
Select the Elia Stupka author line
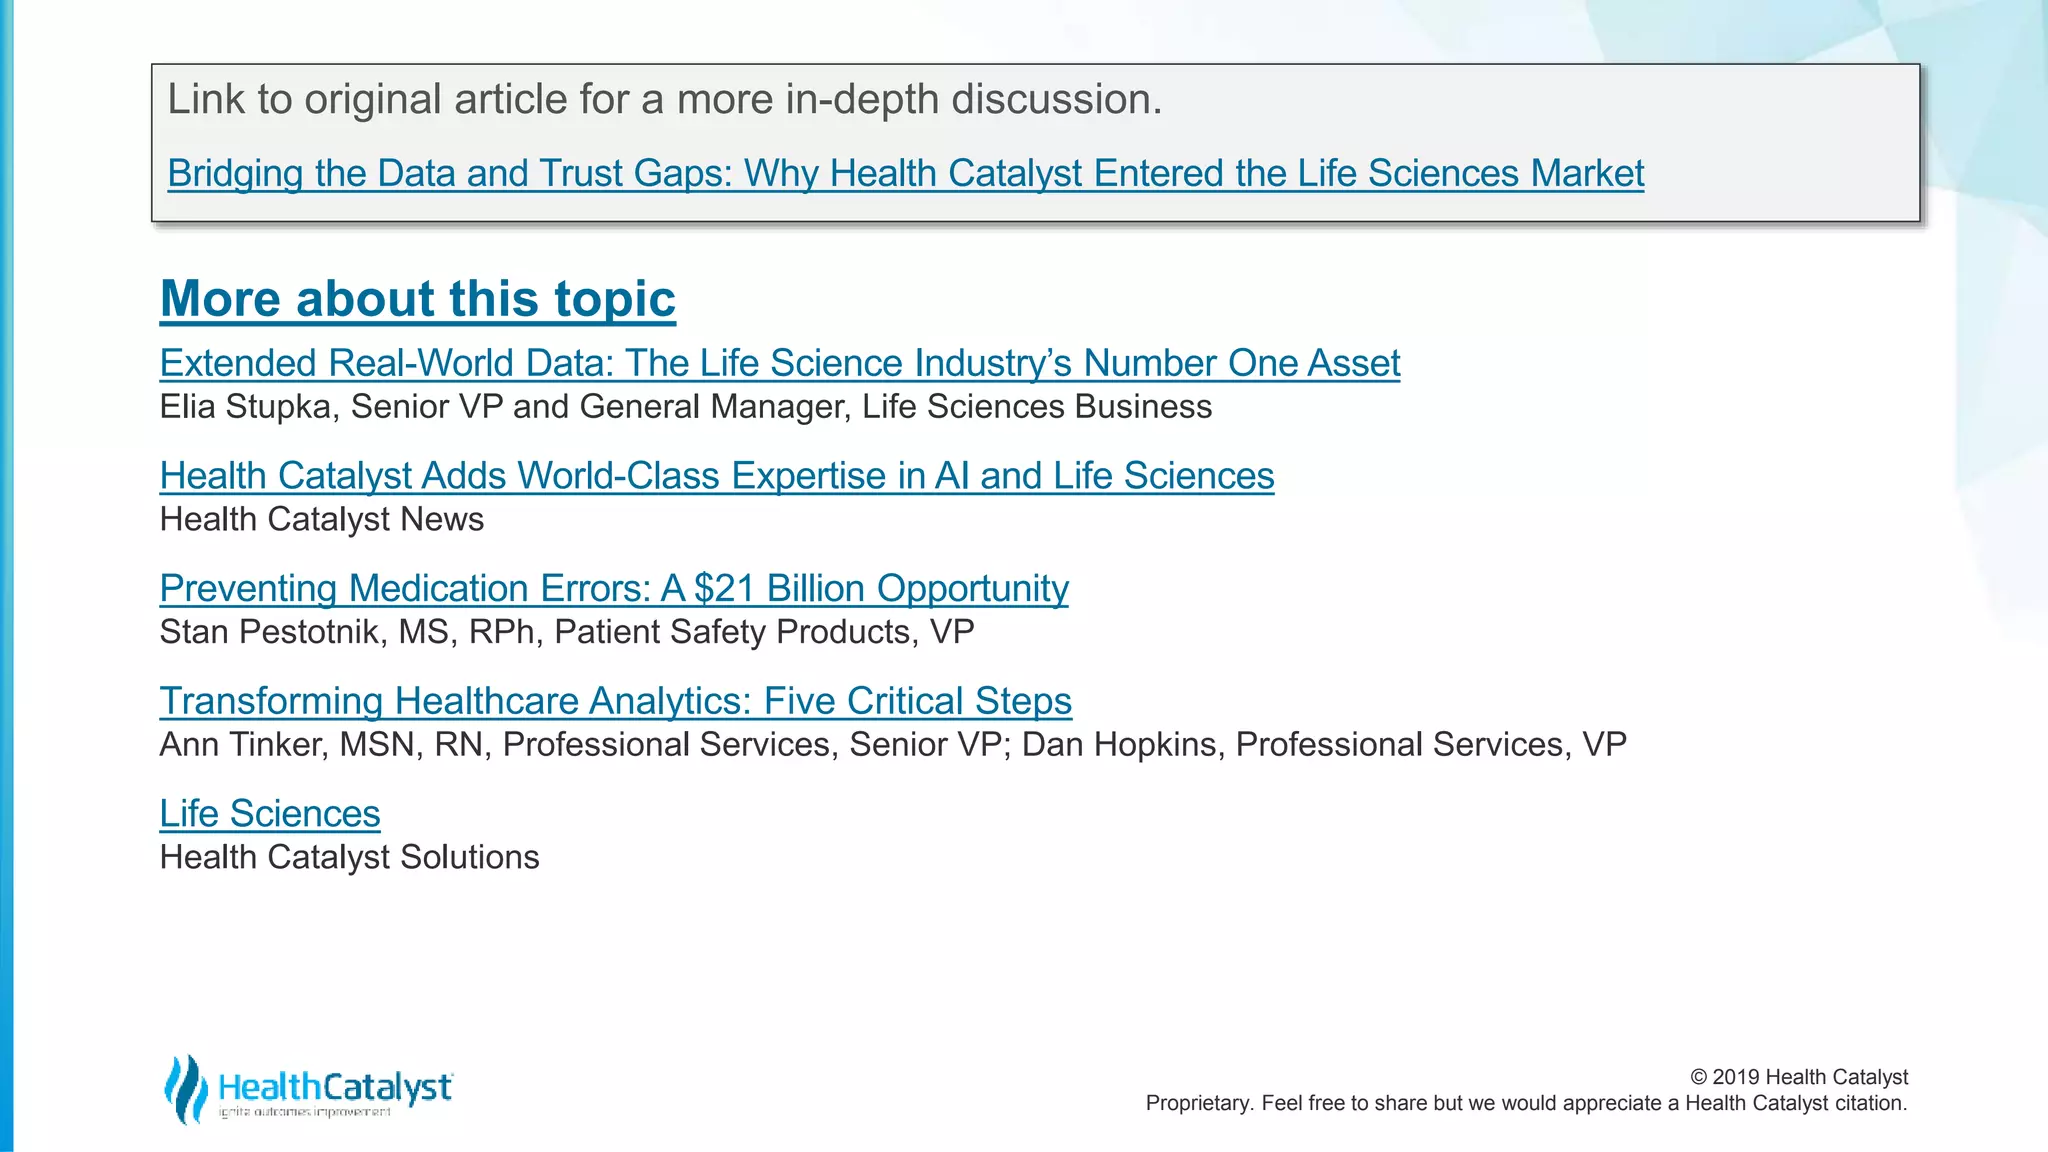coord(686,407)
